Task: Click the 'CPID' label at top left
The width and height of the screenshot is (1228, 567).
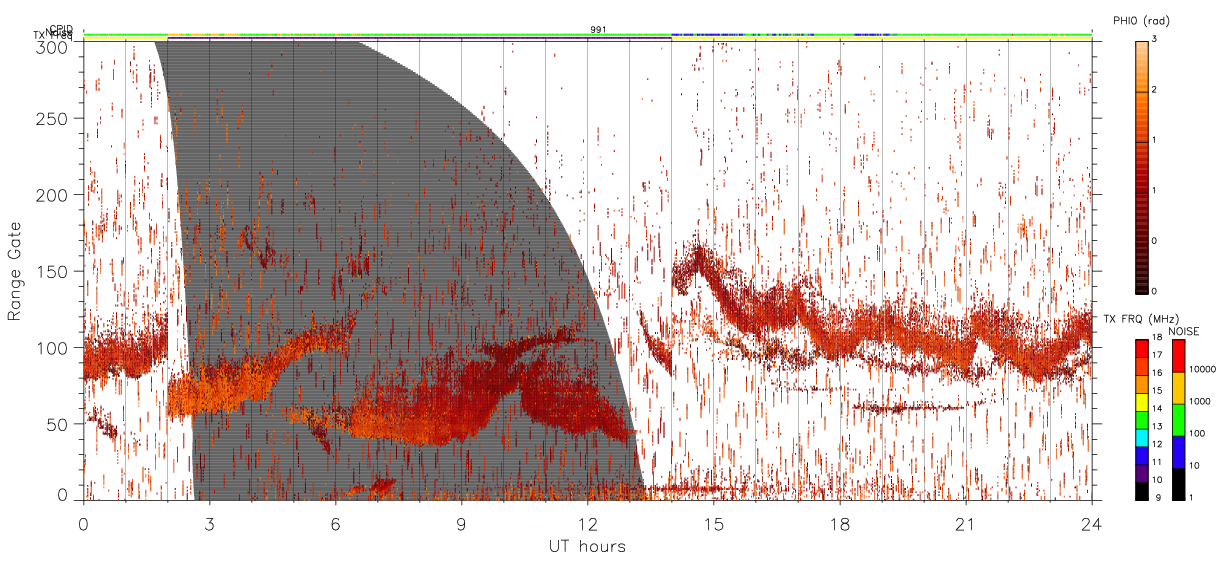Action: 61,29
